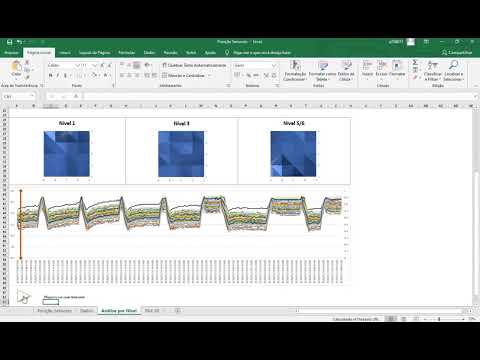The image size is (480, 360).
Task: Decrease the cell indent
Action: (147, 76)
